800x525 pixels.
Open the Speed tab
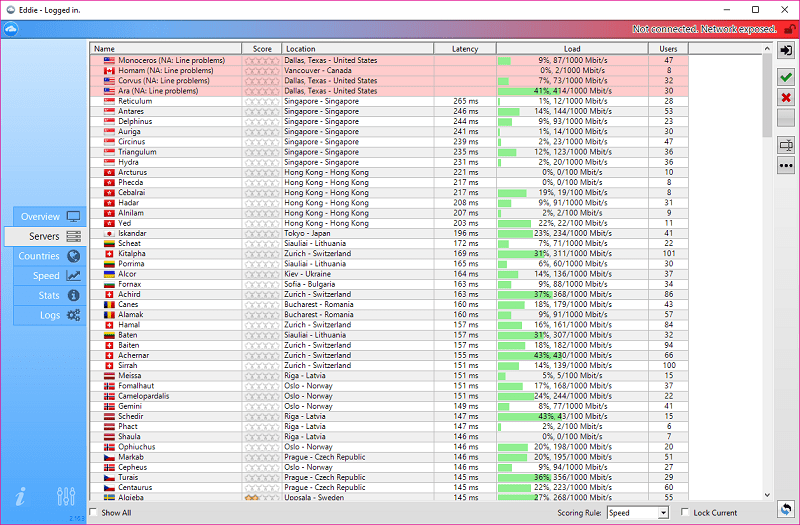pos(49,276)
